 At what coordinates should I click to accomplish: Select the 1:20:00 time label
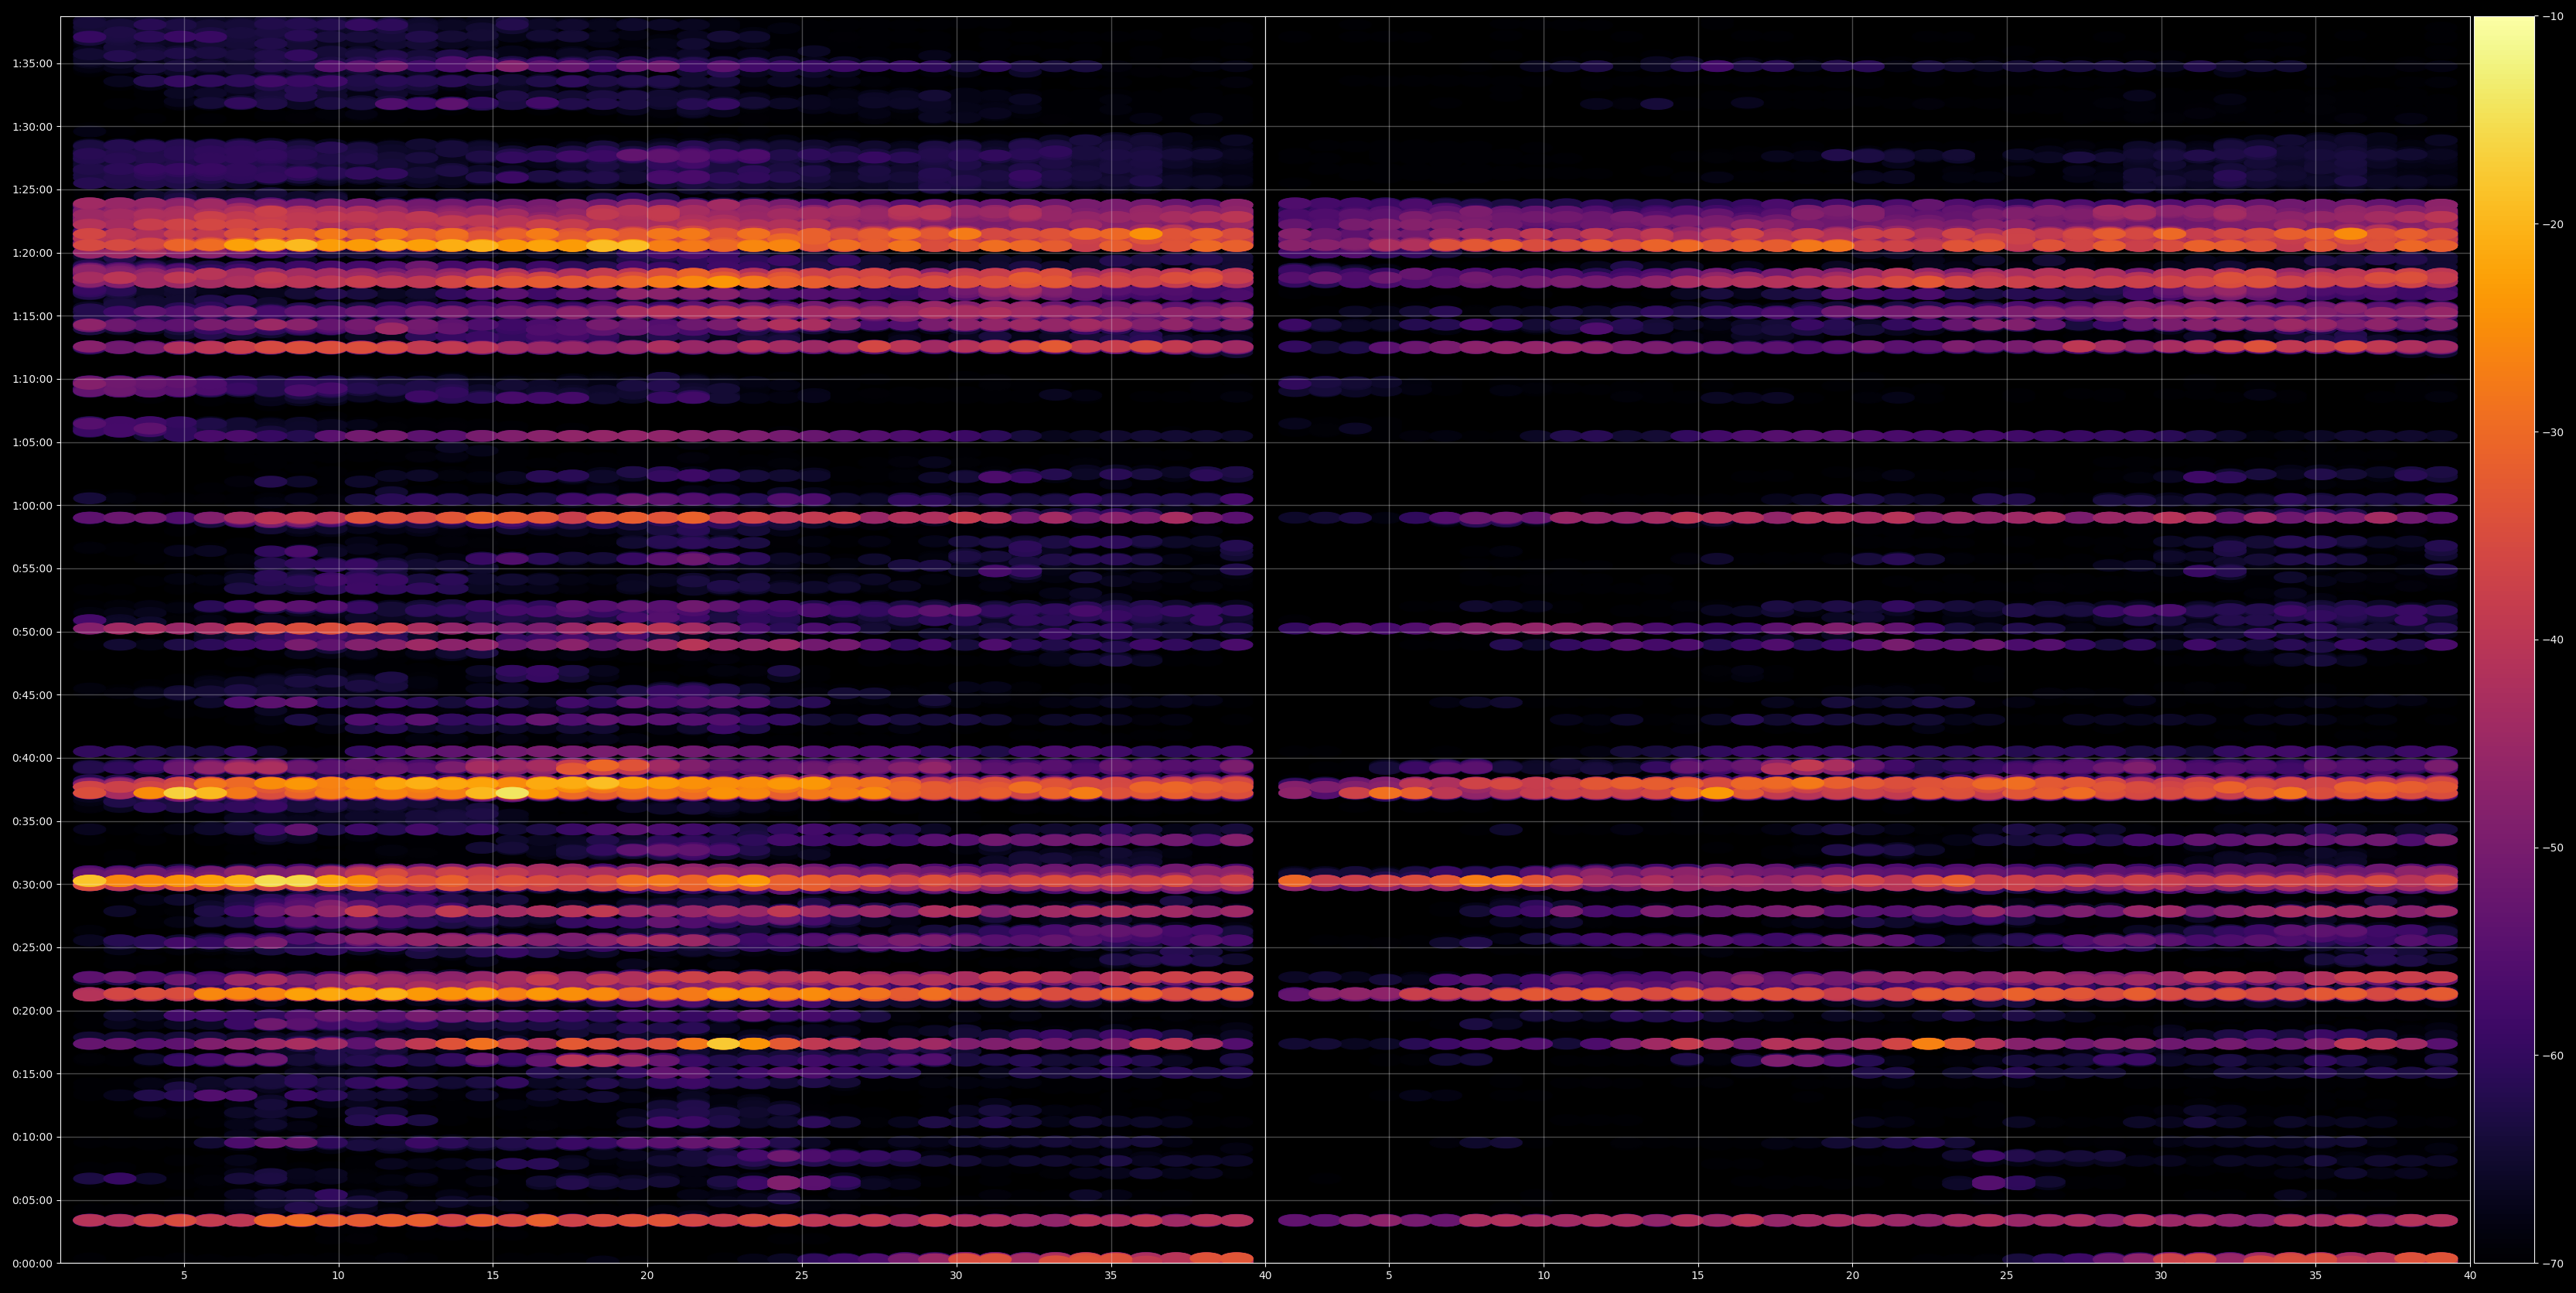tap(32, 253)
